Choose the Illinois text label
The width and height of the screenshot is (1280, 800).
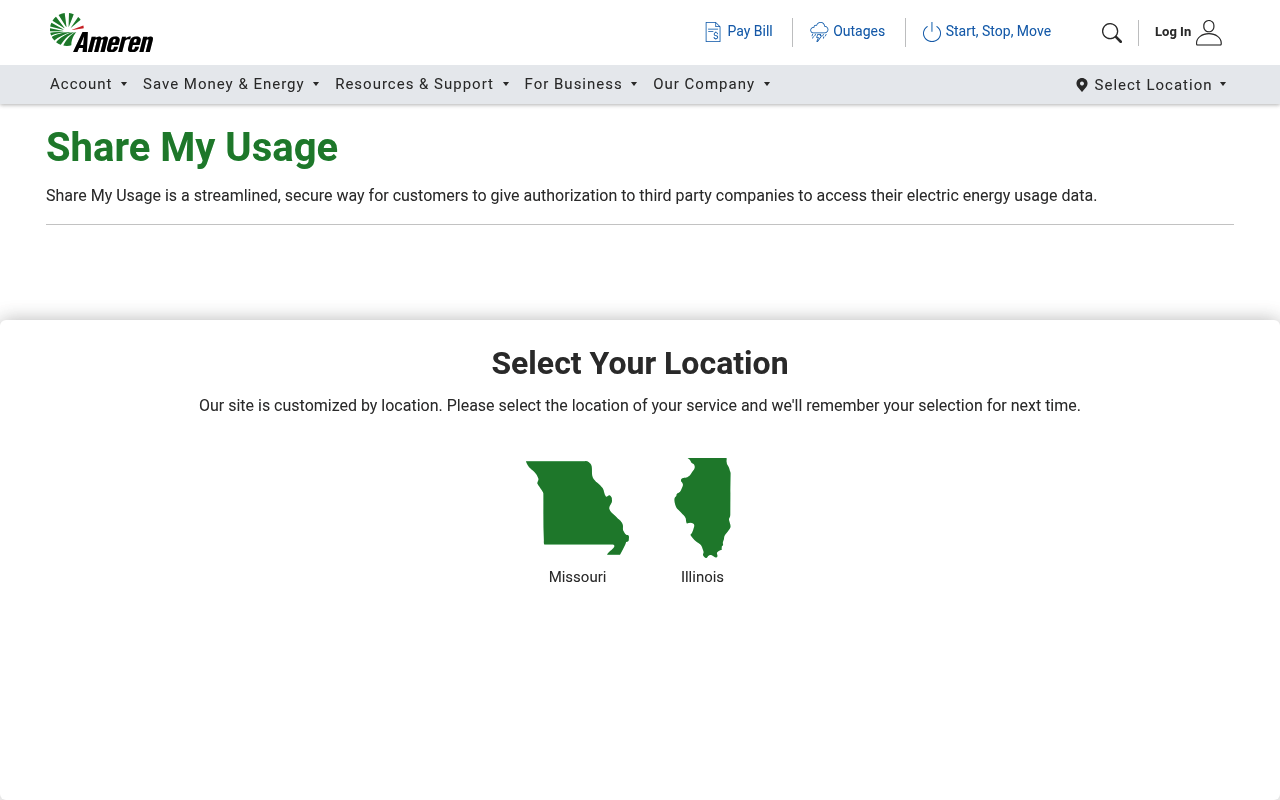point(702,577)
